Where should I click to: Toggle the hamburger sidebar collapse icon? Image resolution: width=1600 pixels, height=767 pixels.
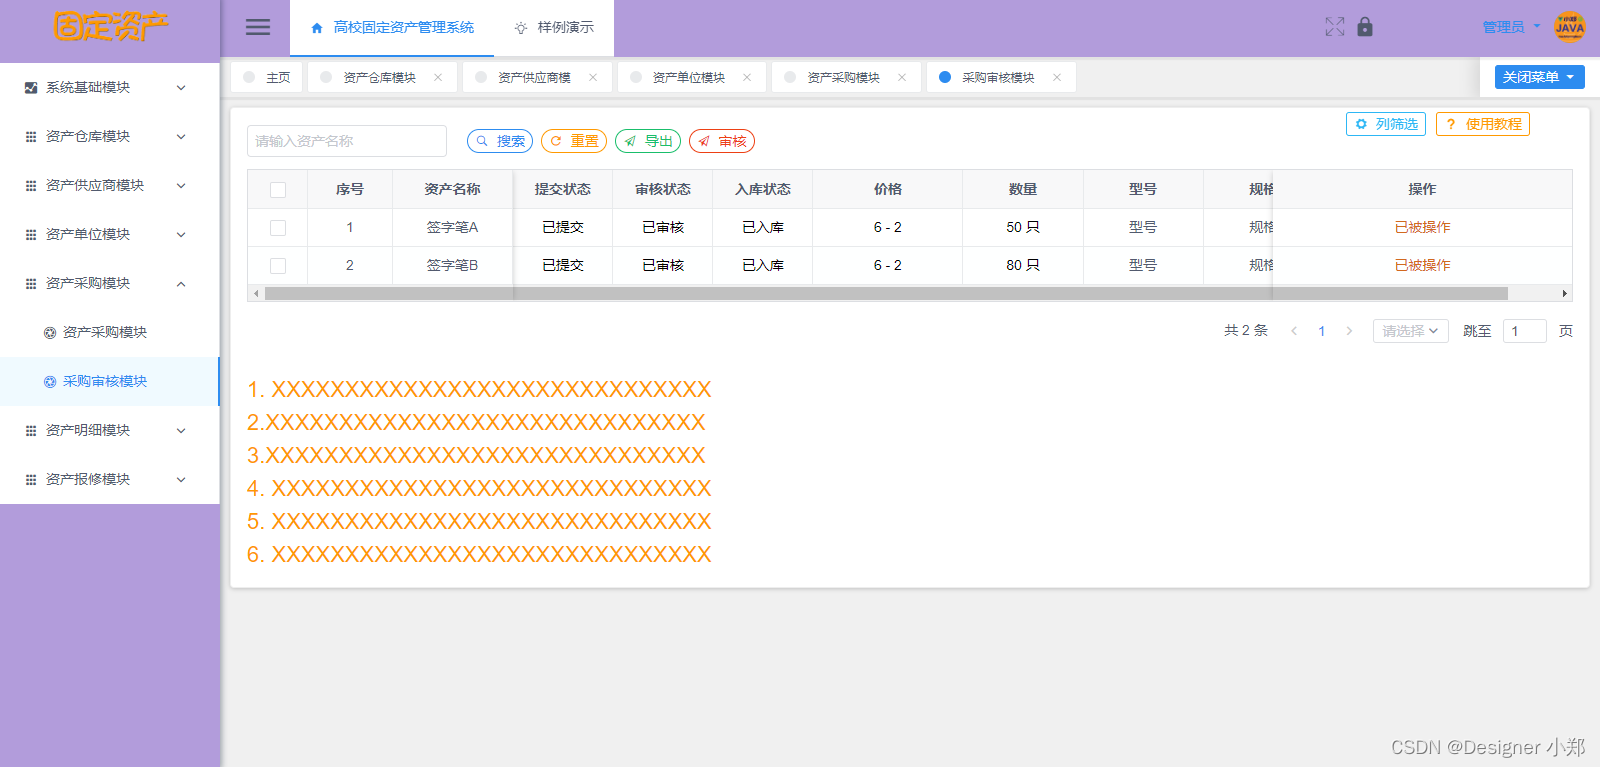click(258, 27)
